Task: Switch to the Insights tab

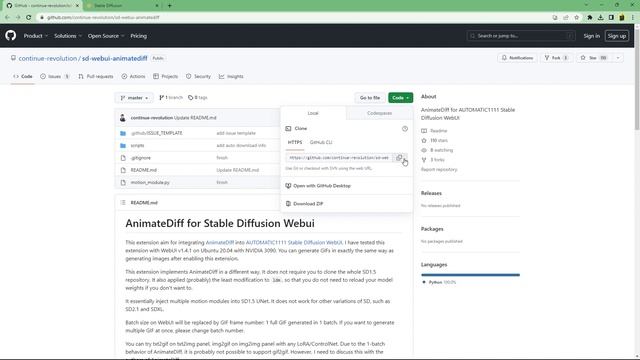Action: 231,76
